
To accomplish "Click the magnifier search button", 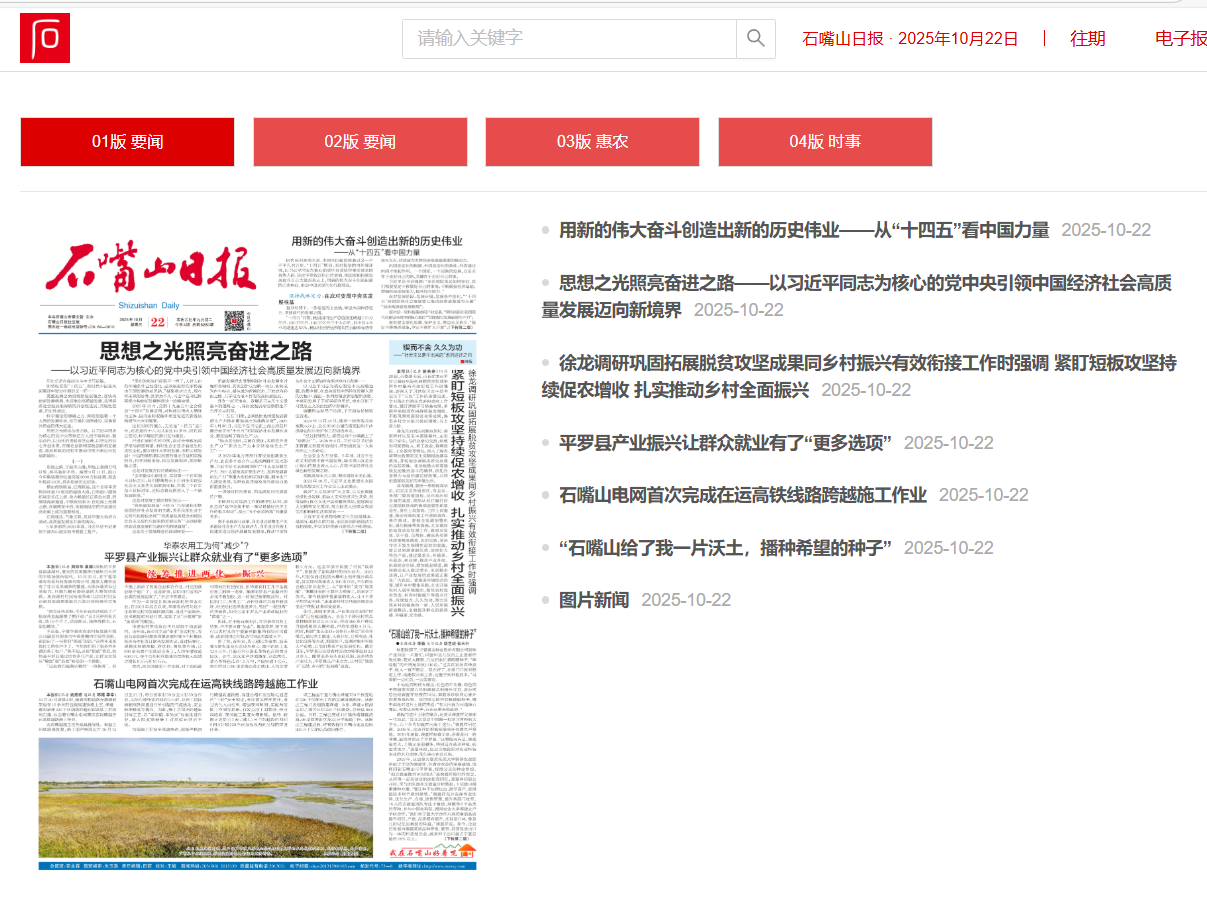I will pyautogui.click(x=756, y=39).
